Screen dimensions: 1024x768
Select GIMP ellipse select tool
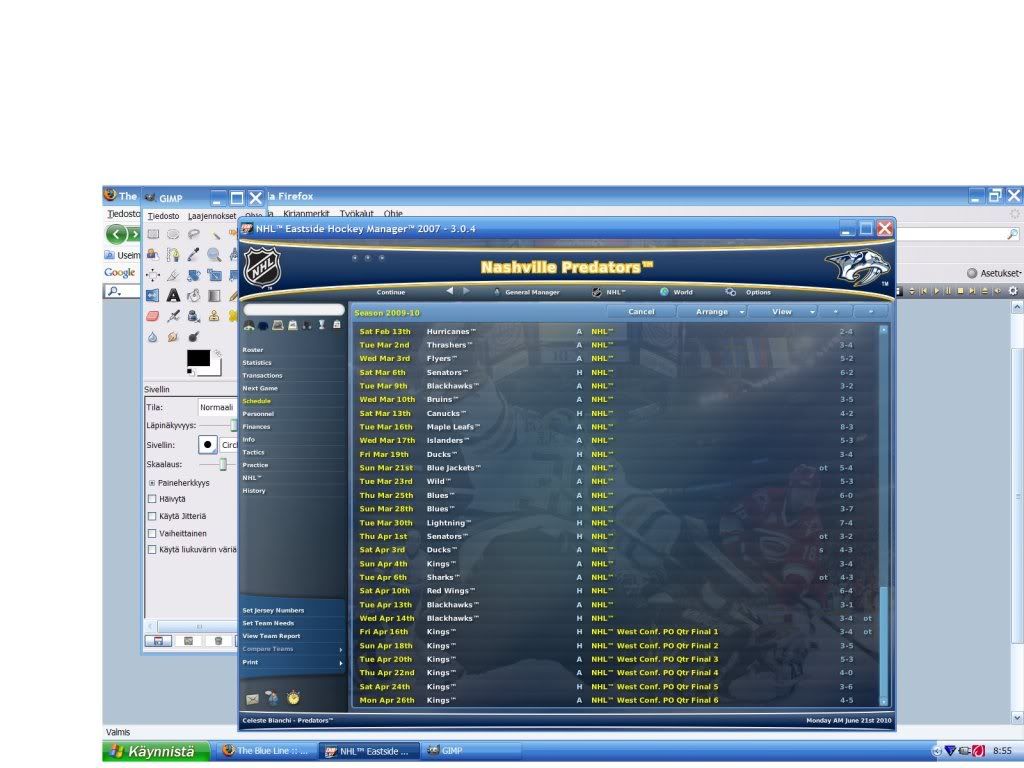173,234
